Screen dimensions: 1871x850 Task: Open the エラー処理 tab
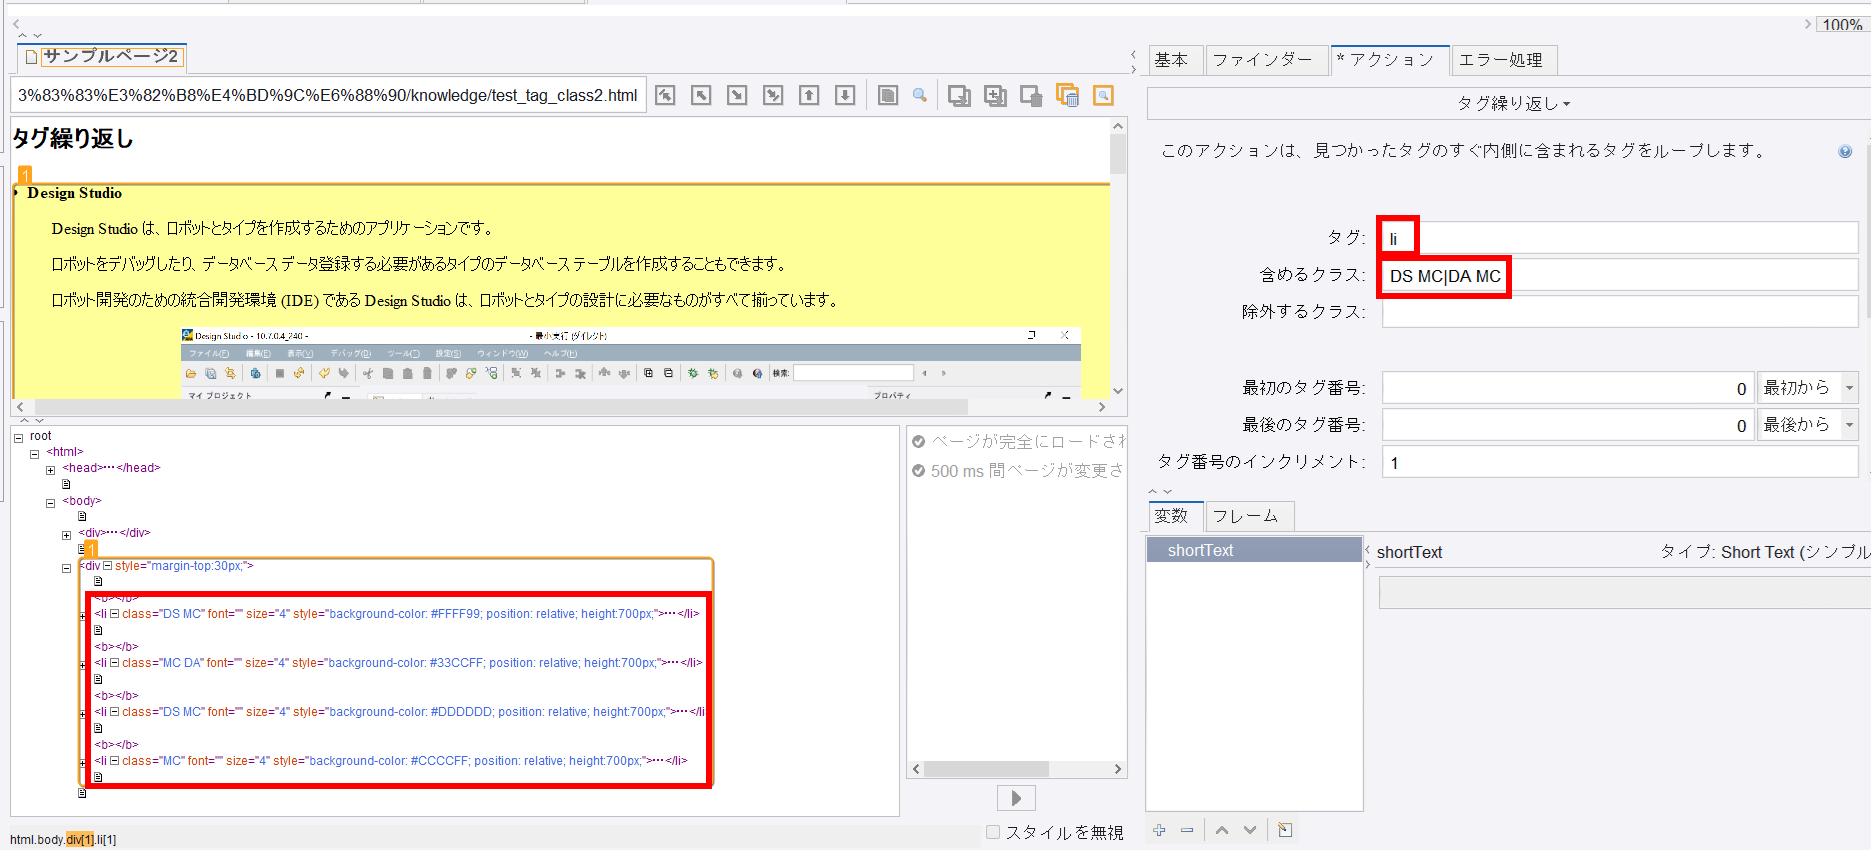pyautogui.click(x=1503, y=60)
